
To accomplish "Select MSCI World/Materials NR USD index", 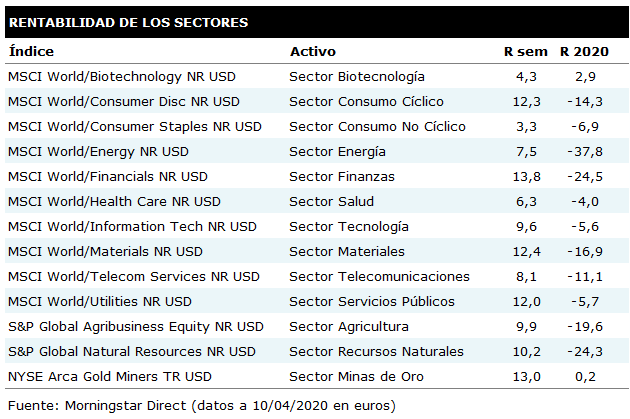I will tap(104, 251).
